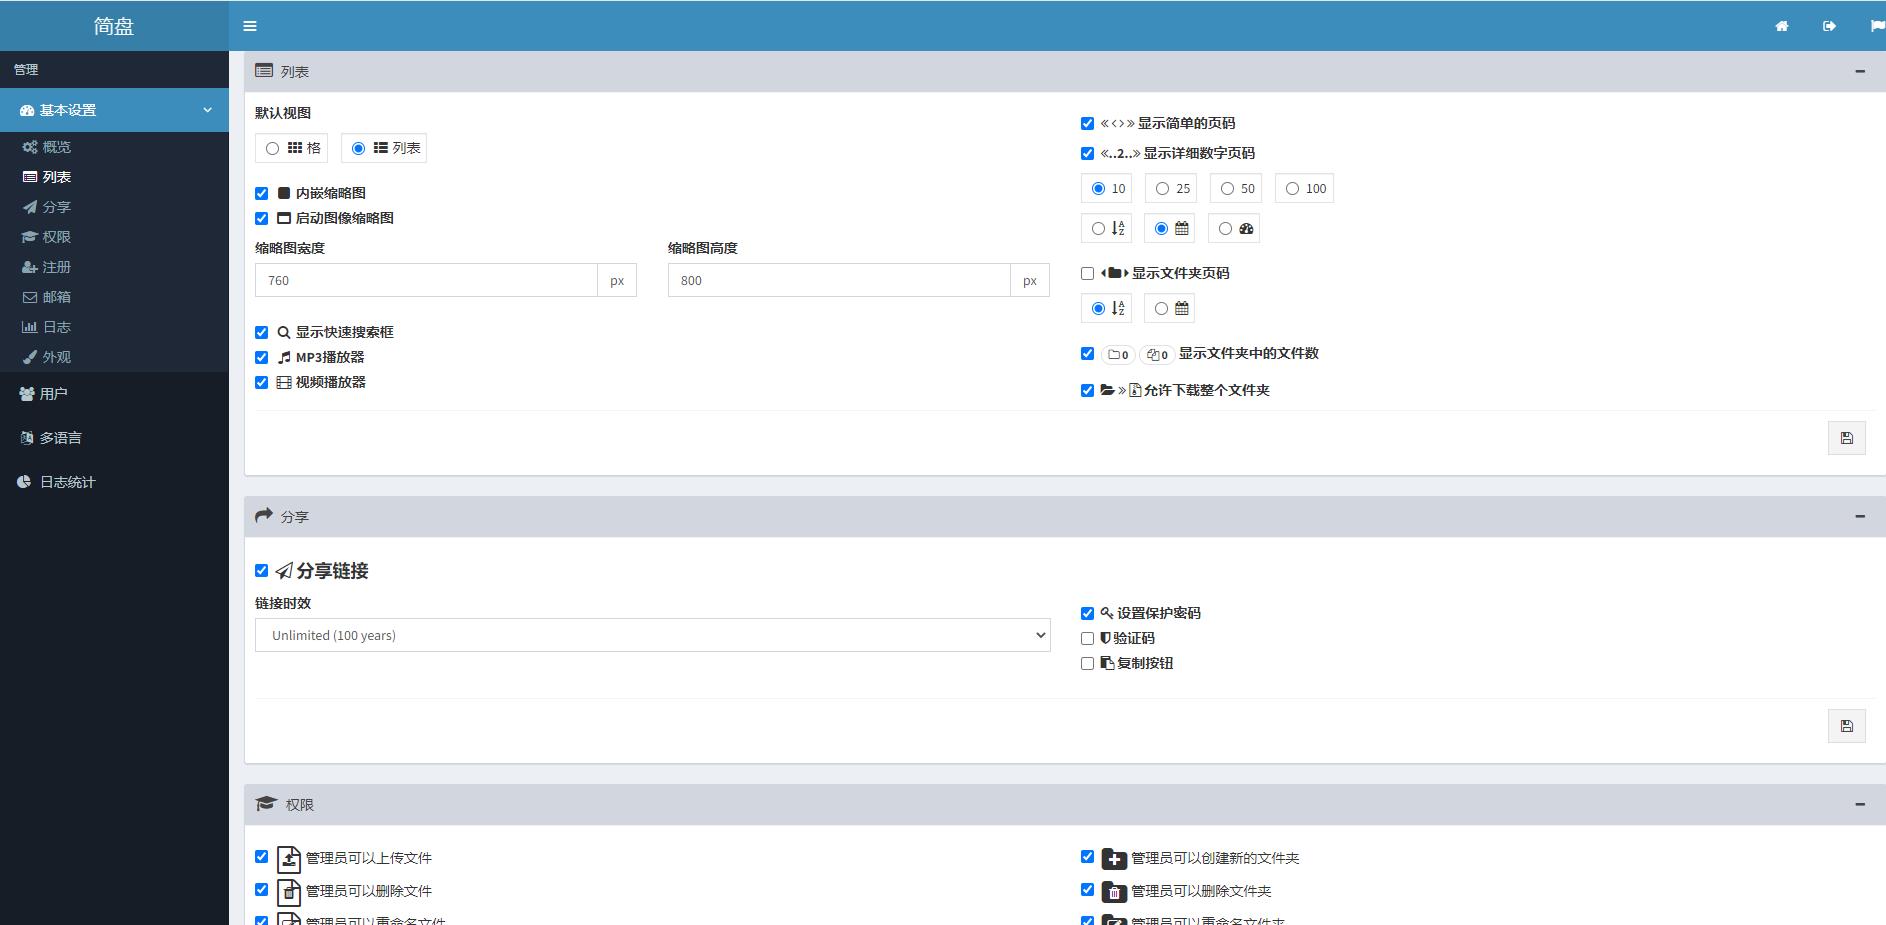This screenshot has width=1886, height=925.
Task: Open 分享 in the sidebar submenu
Action: (56, 207)
